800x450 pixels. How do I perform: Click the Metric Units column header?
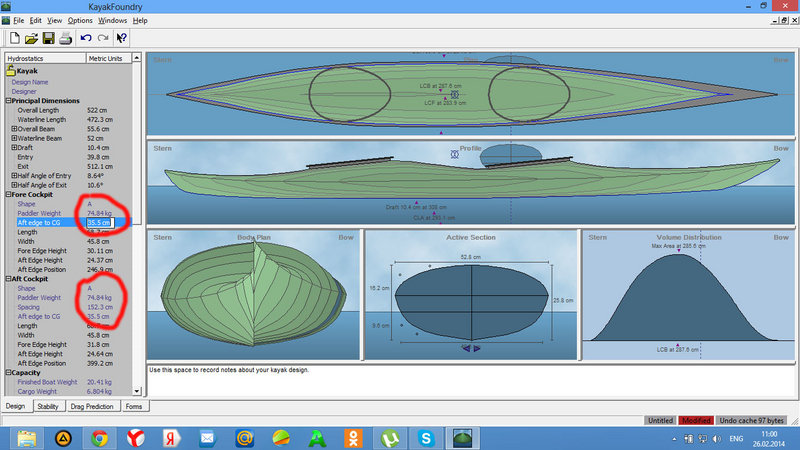(x=109, y=58)
